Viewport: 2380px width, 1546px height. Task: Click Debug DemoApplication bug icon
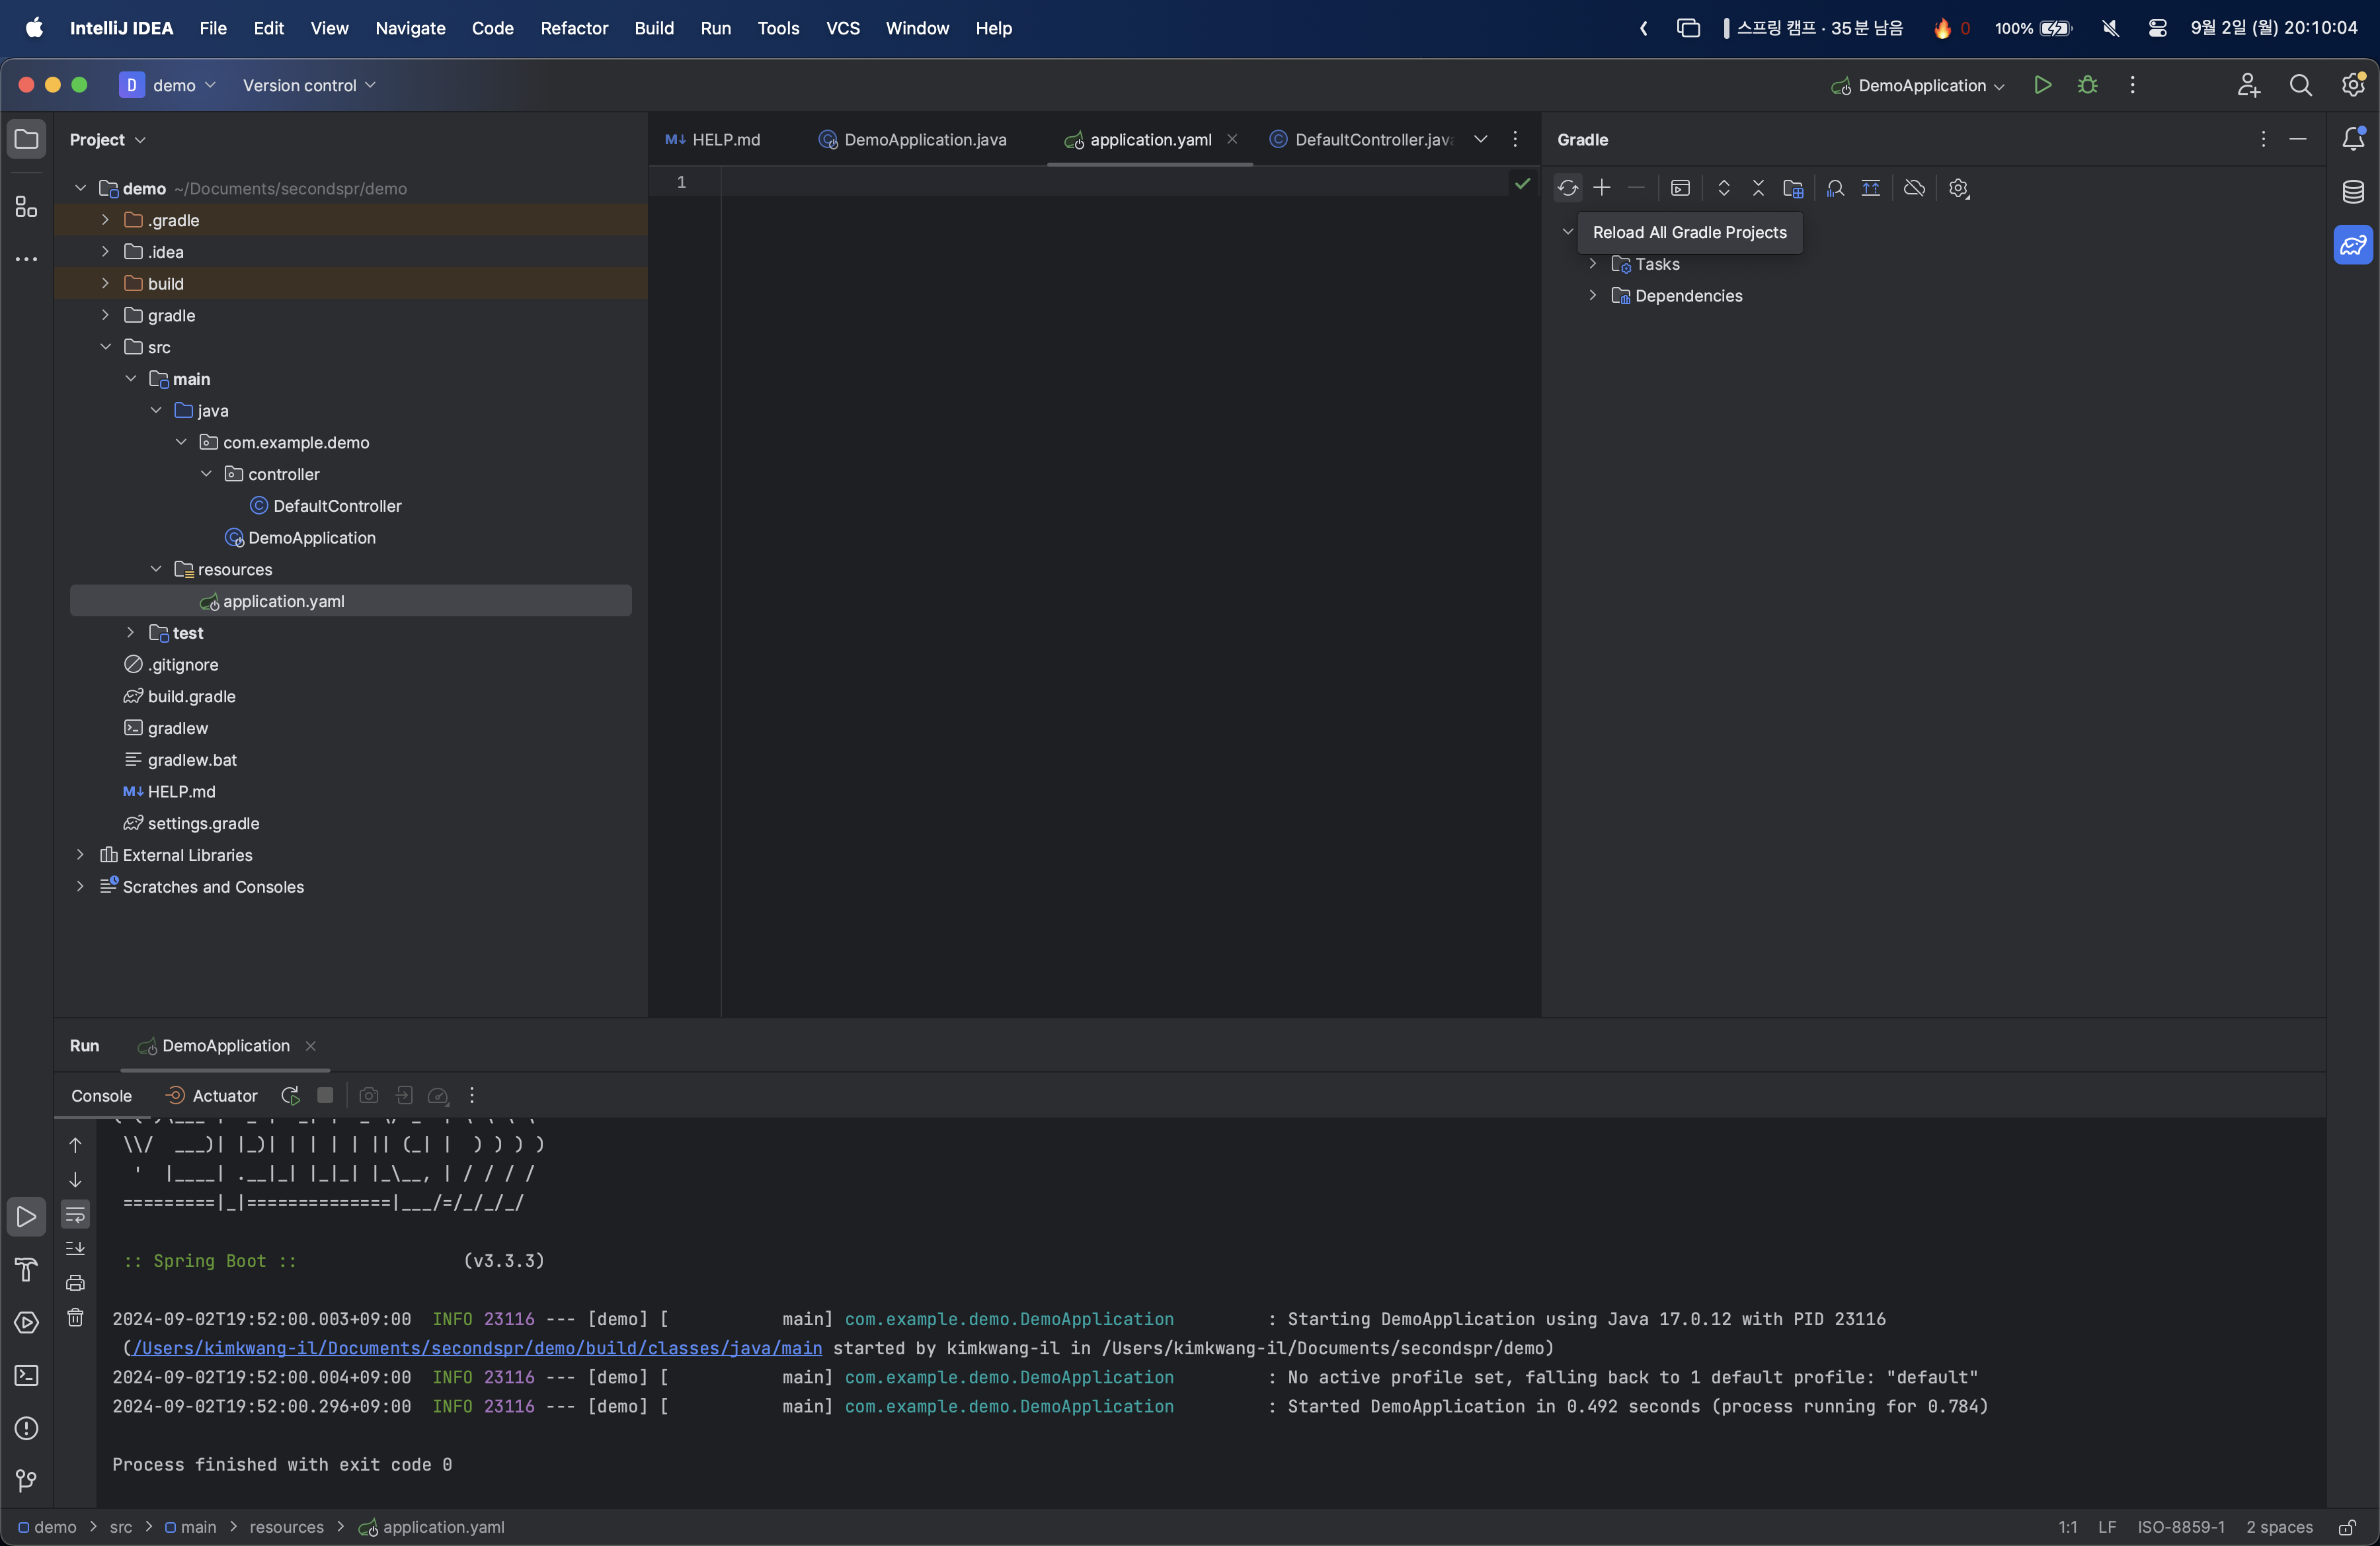(x=2087, y=85)
